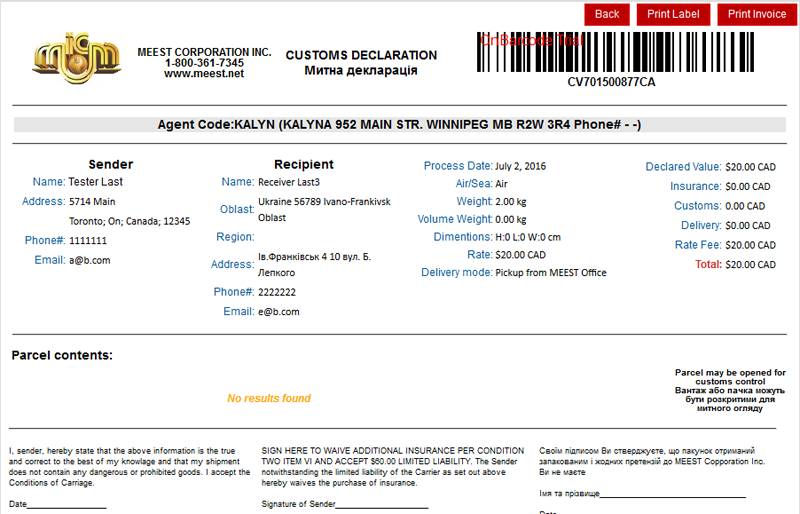Select recipient phone 2222222
Screen dimensions: 800x514
point(277,292)
